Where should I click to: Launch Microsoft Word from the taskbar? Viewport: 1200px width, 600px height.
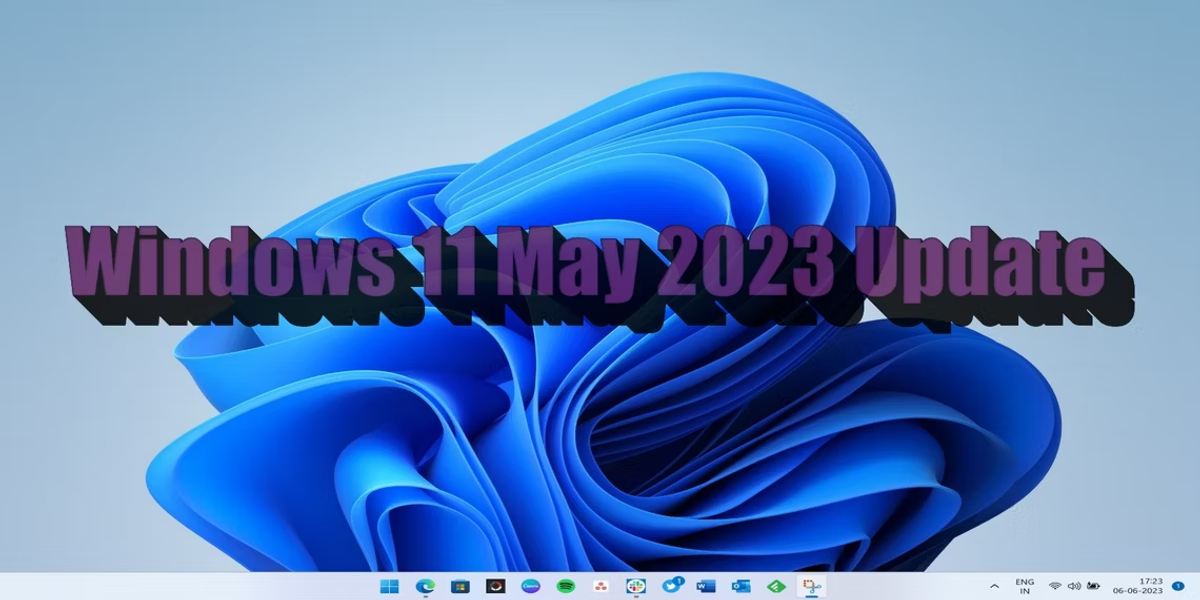pyautogui.click(x=706, y=586)
